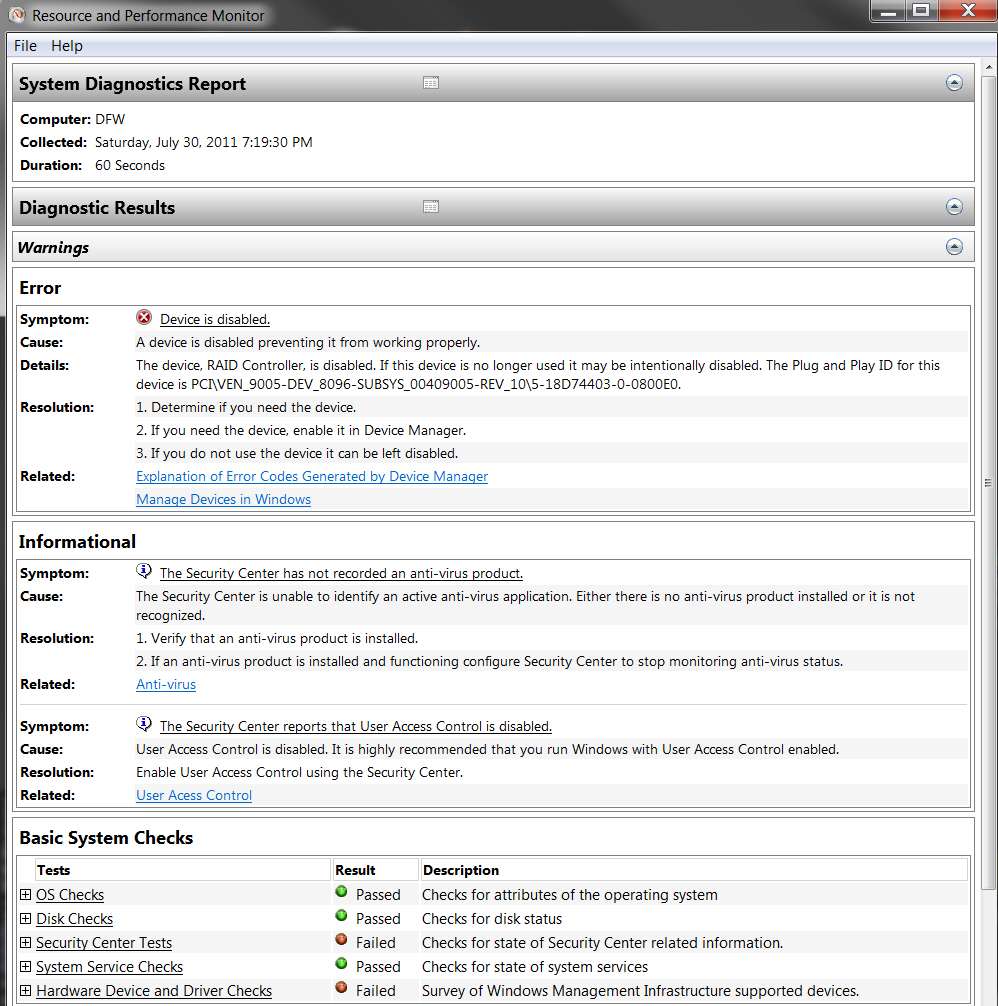Open the User Acess Control related link
The width and height of the screenshot is (998, 1006).
[194, 795]
